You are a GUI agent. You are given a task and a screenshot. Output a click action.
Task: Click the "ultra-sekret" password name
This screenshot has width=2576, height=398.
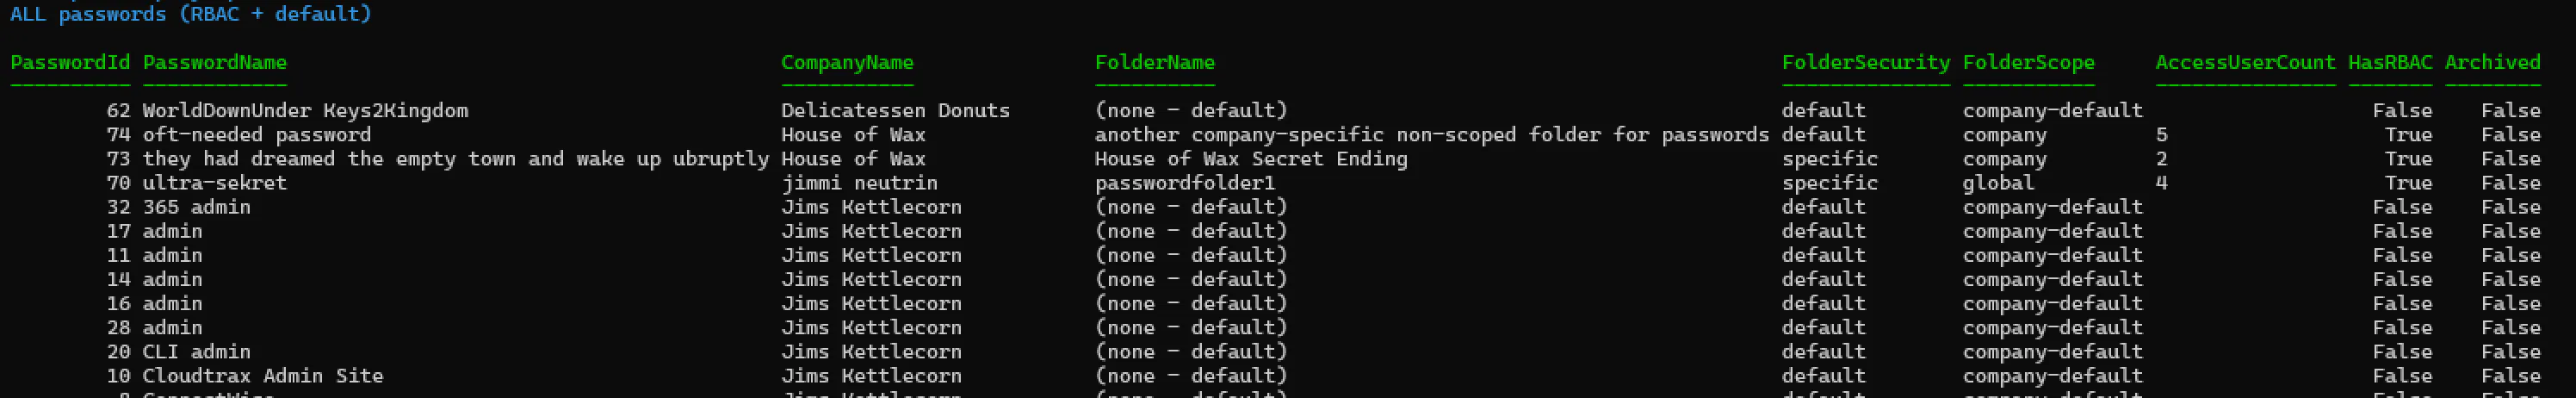tap(214, 183)
